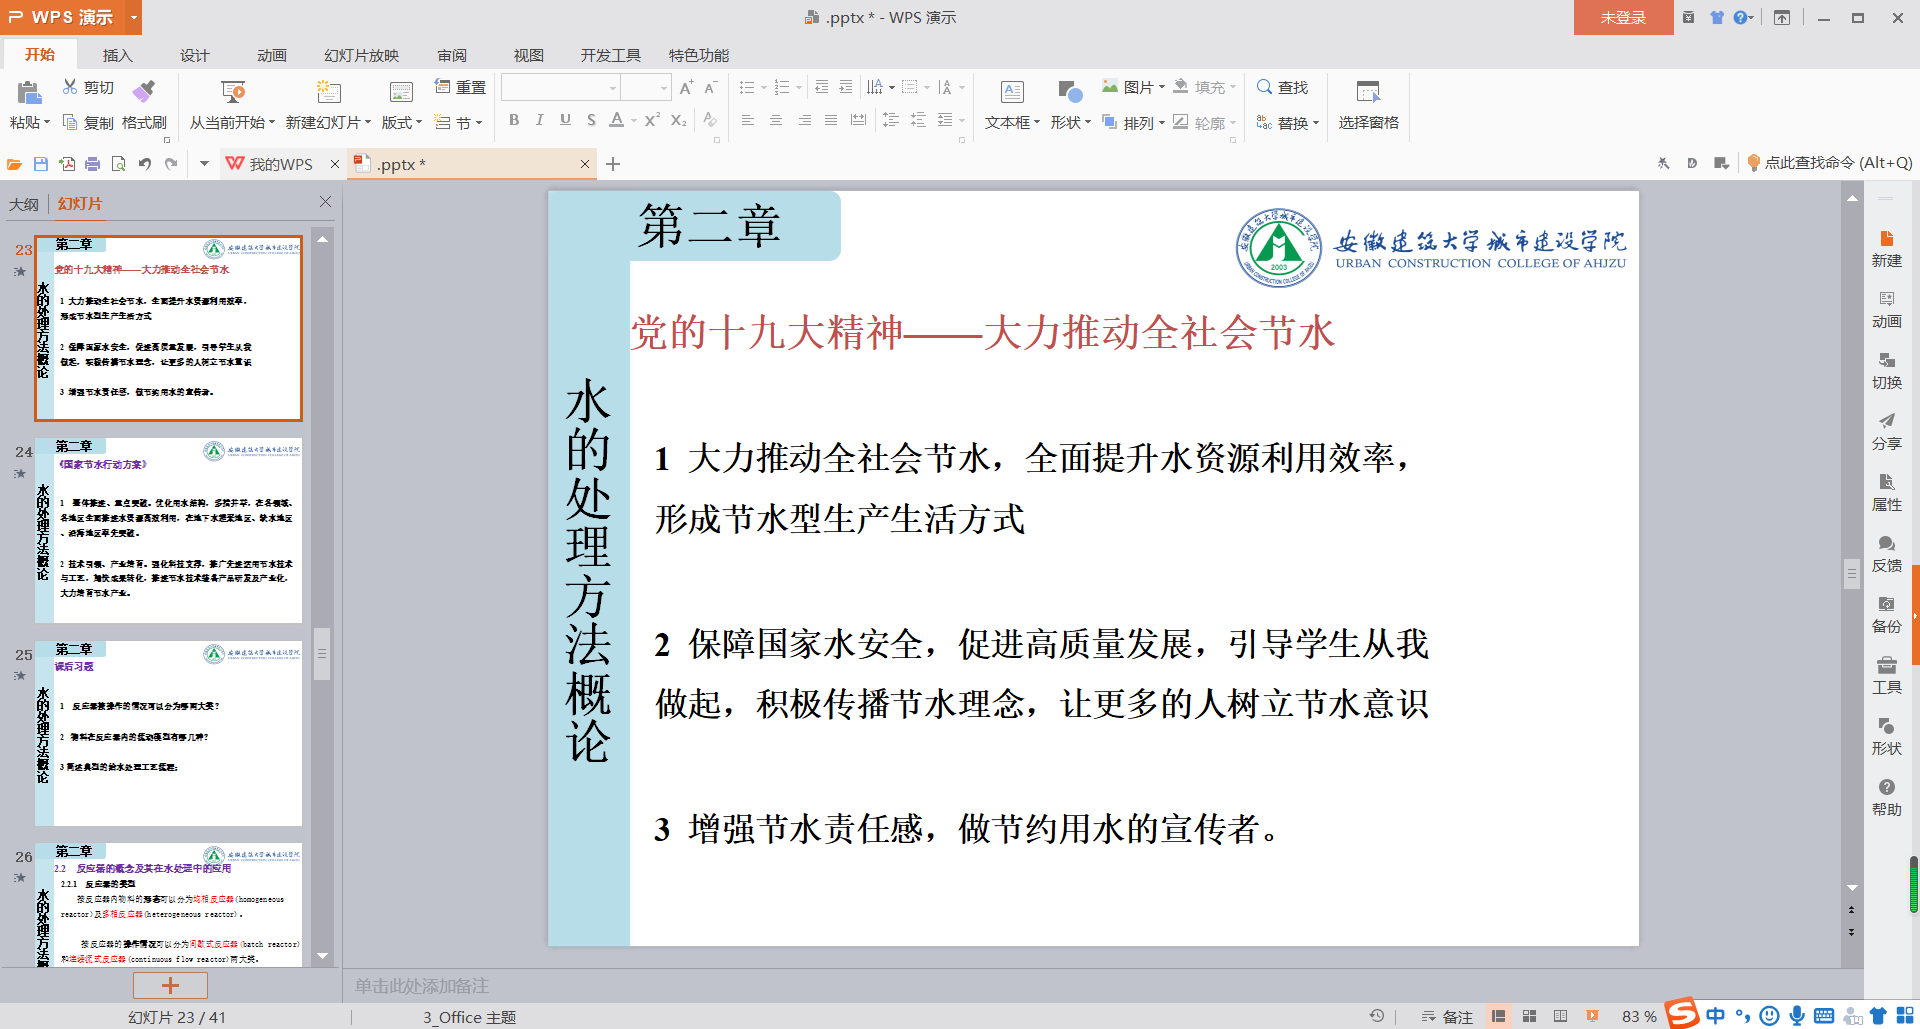This screenshot has height=1029, width=1920.
Task: Insert a text box (文本框)
Action: pyautogui.click(x=1012, y=93)
